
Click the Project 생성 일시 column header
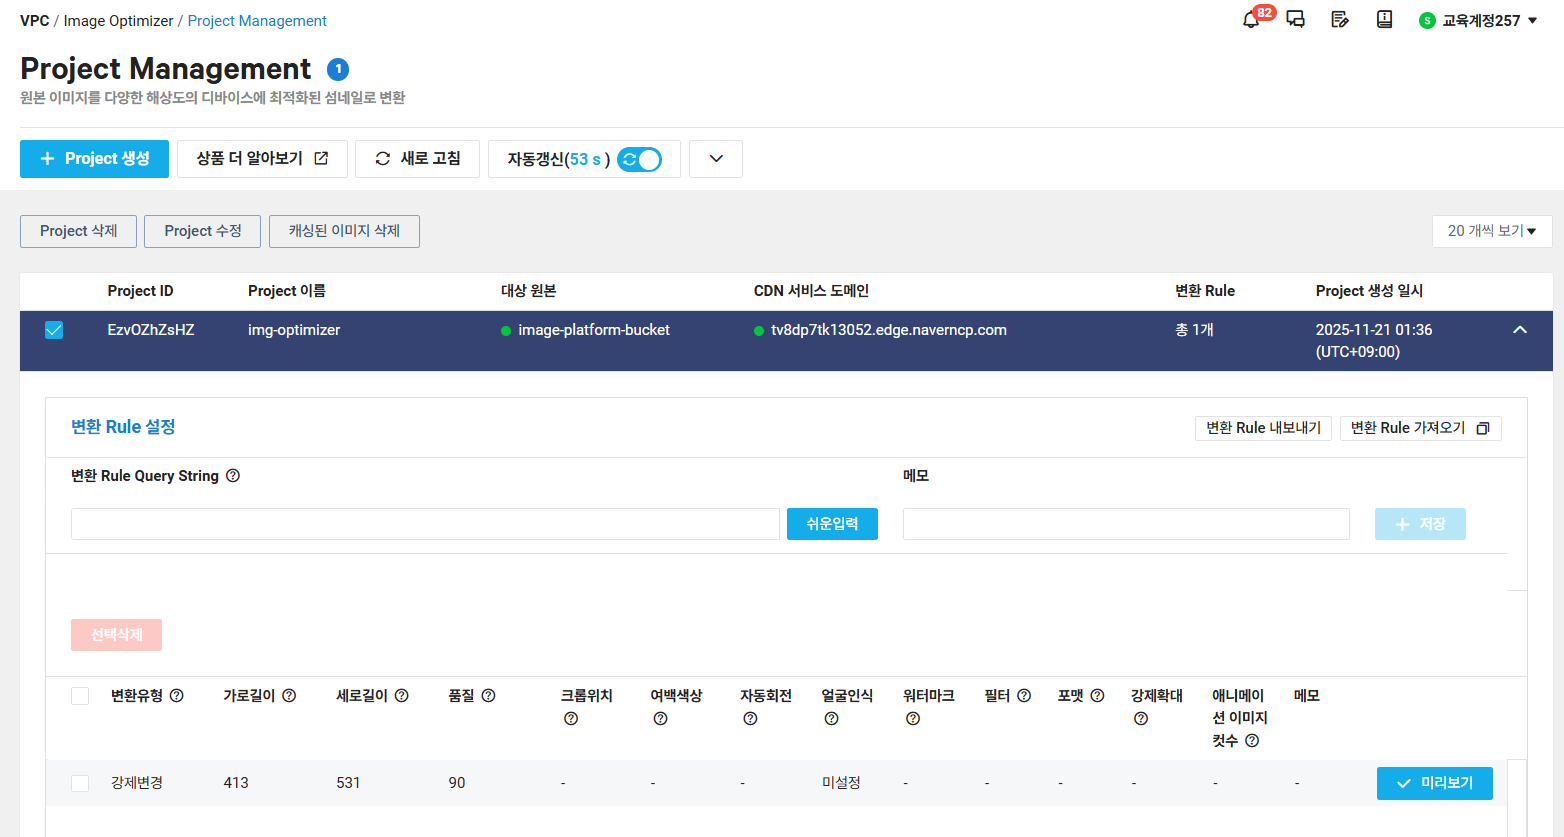[1369, 291]
